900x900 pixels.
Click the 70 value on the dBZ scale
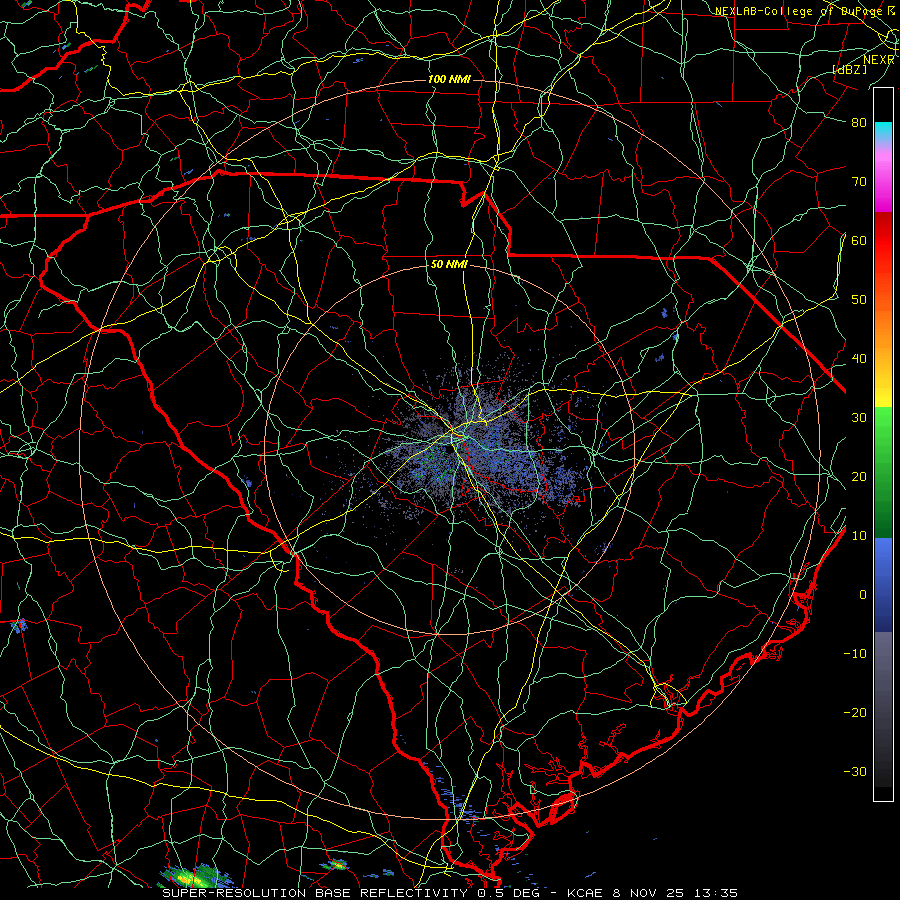859,181
